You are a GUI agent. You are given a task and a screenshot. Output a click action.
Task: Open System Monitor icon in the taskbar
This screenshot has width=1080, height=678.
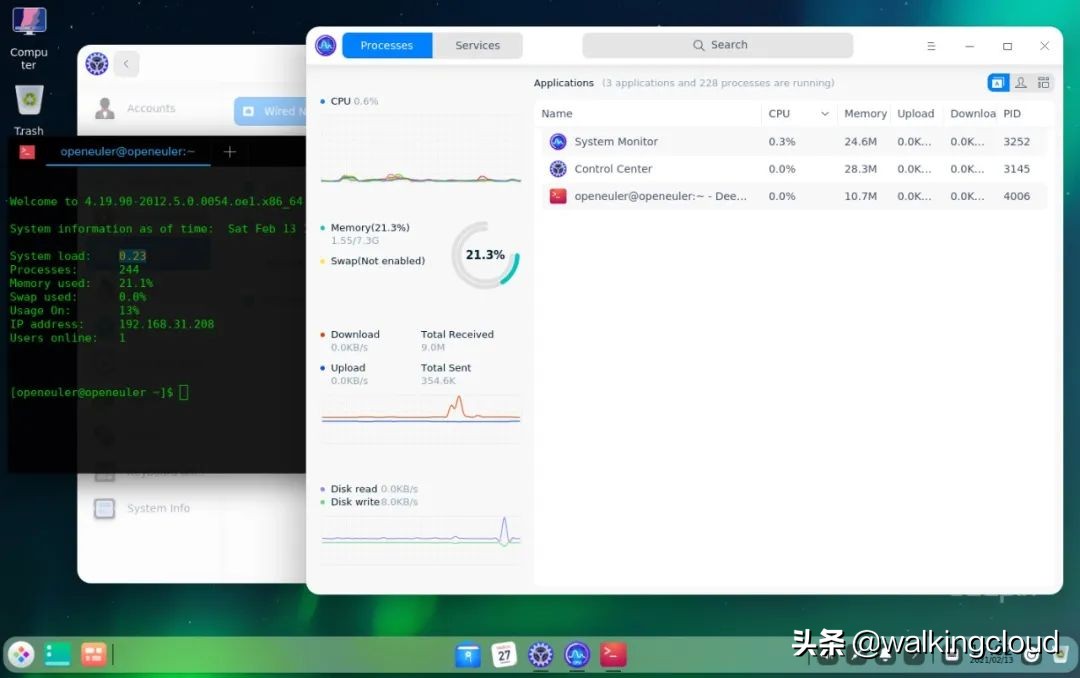point(576,653)
